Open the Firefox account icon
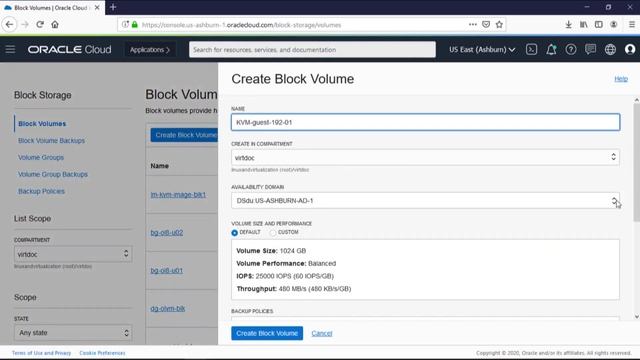The height and width of the screenshot is (360, 640). [613, 24]
